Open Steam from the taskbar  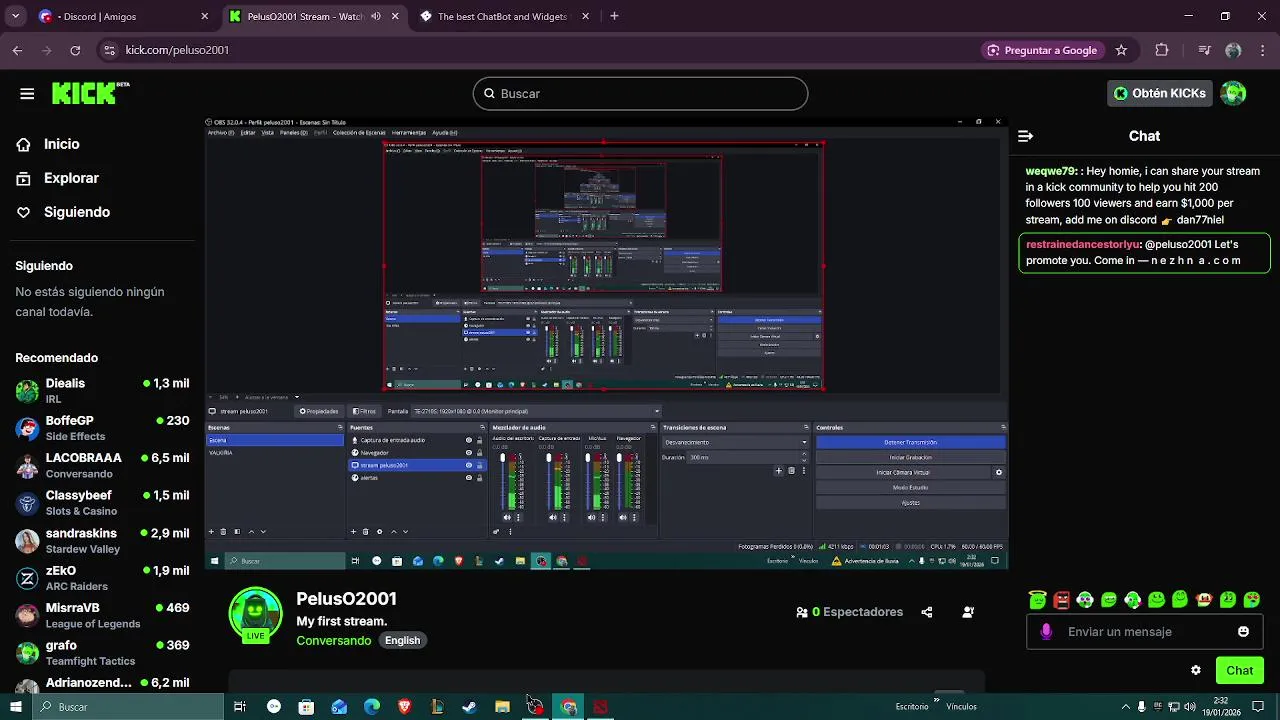[469, 707]
